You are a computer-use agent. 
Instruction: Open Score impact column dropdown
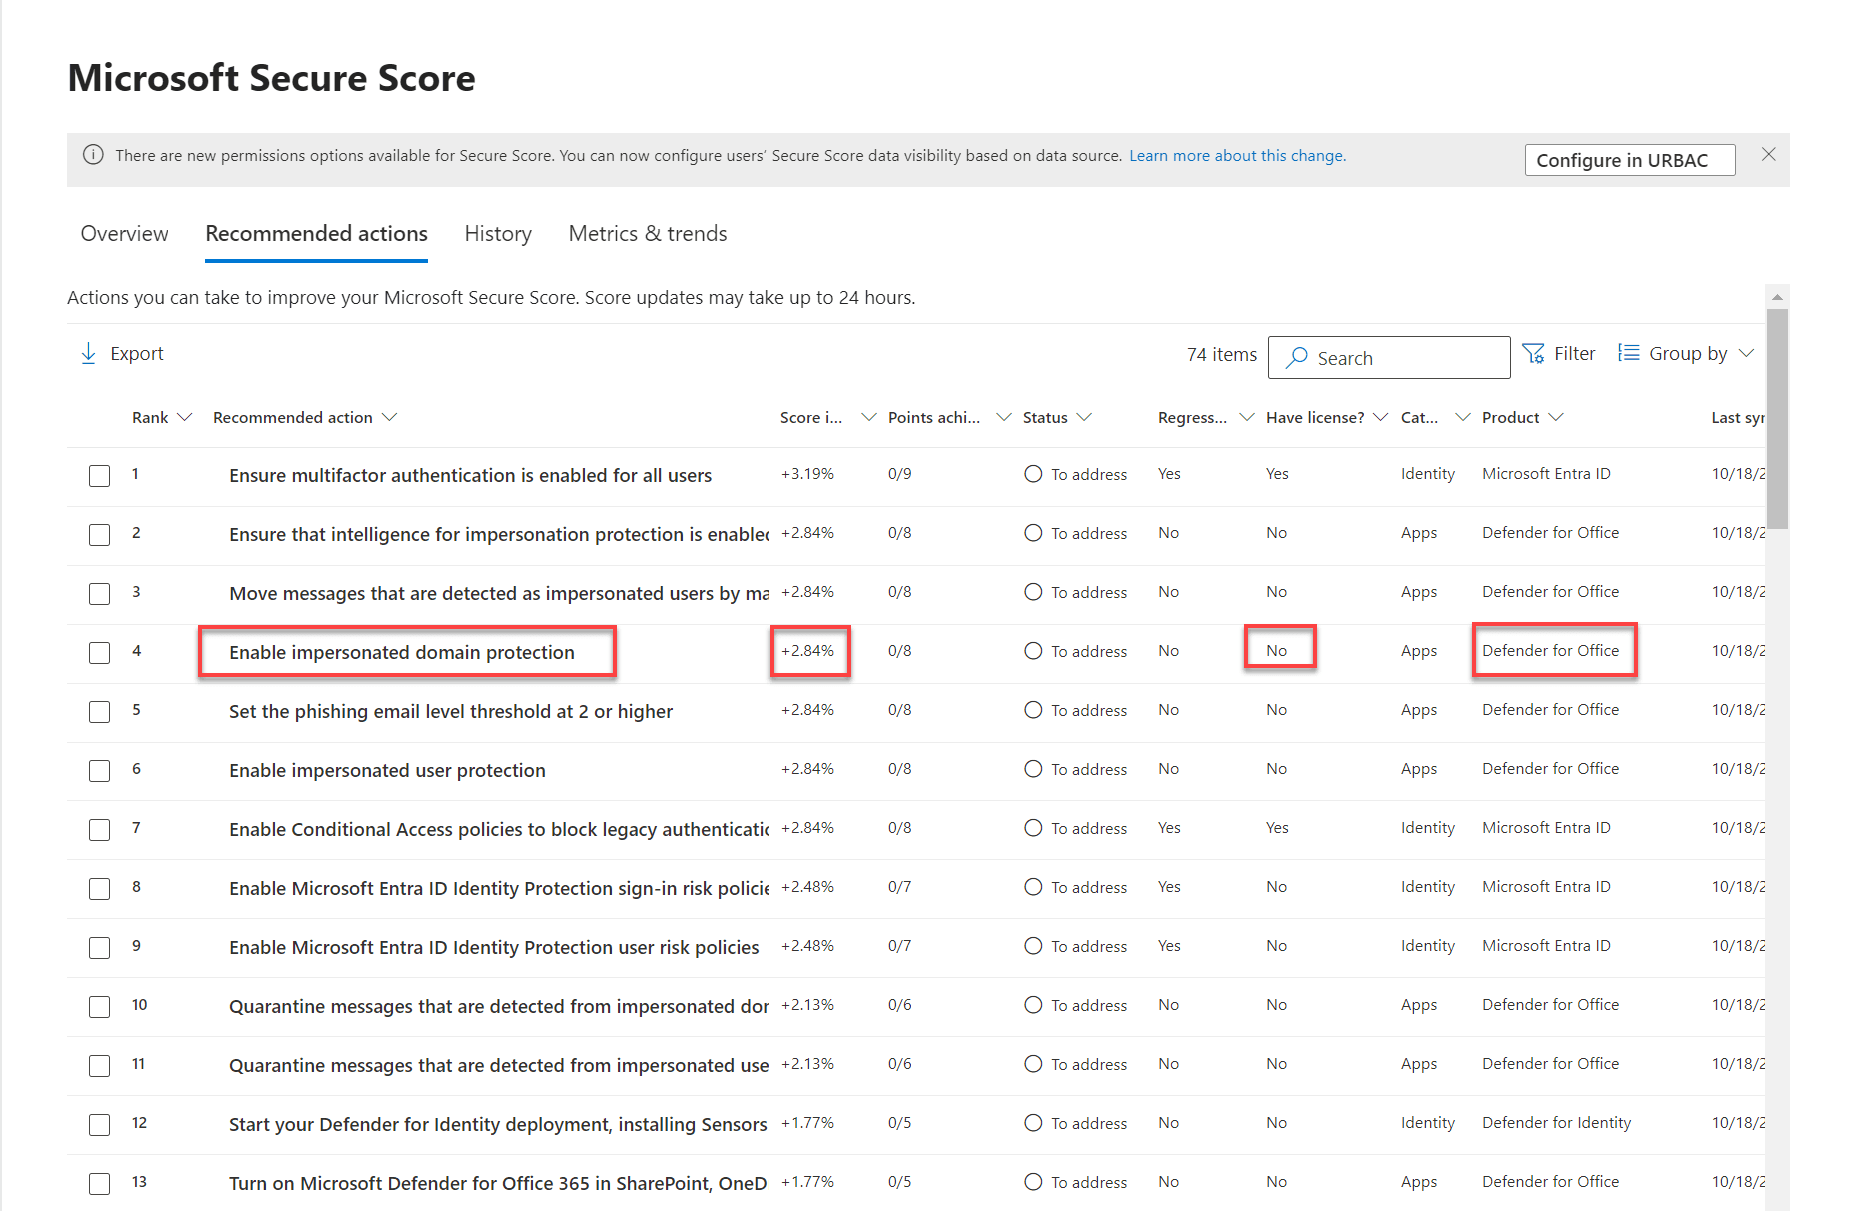pos(868,417)
